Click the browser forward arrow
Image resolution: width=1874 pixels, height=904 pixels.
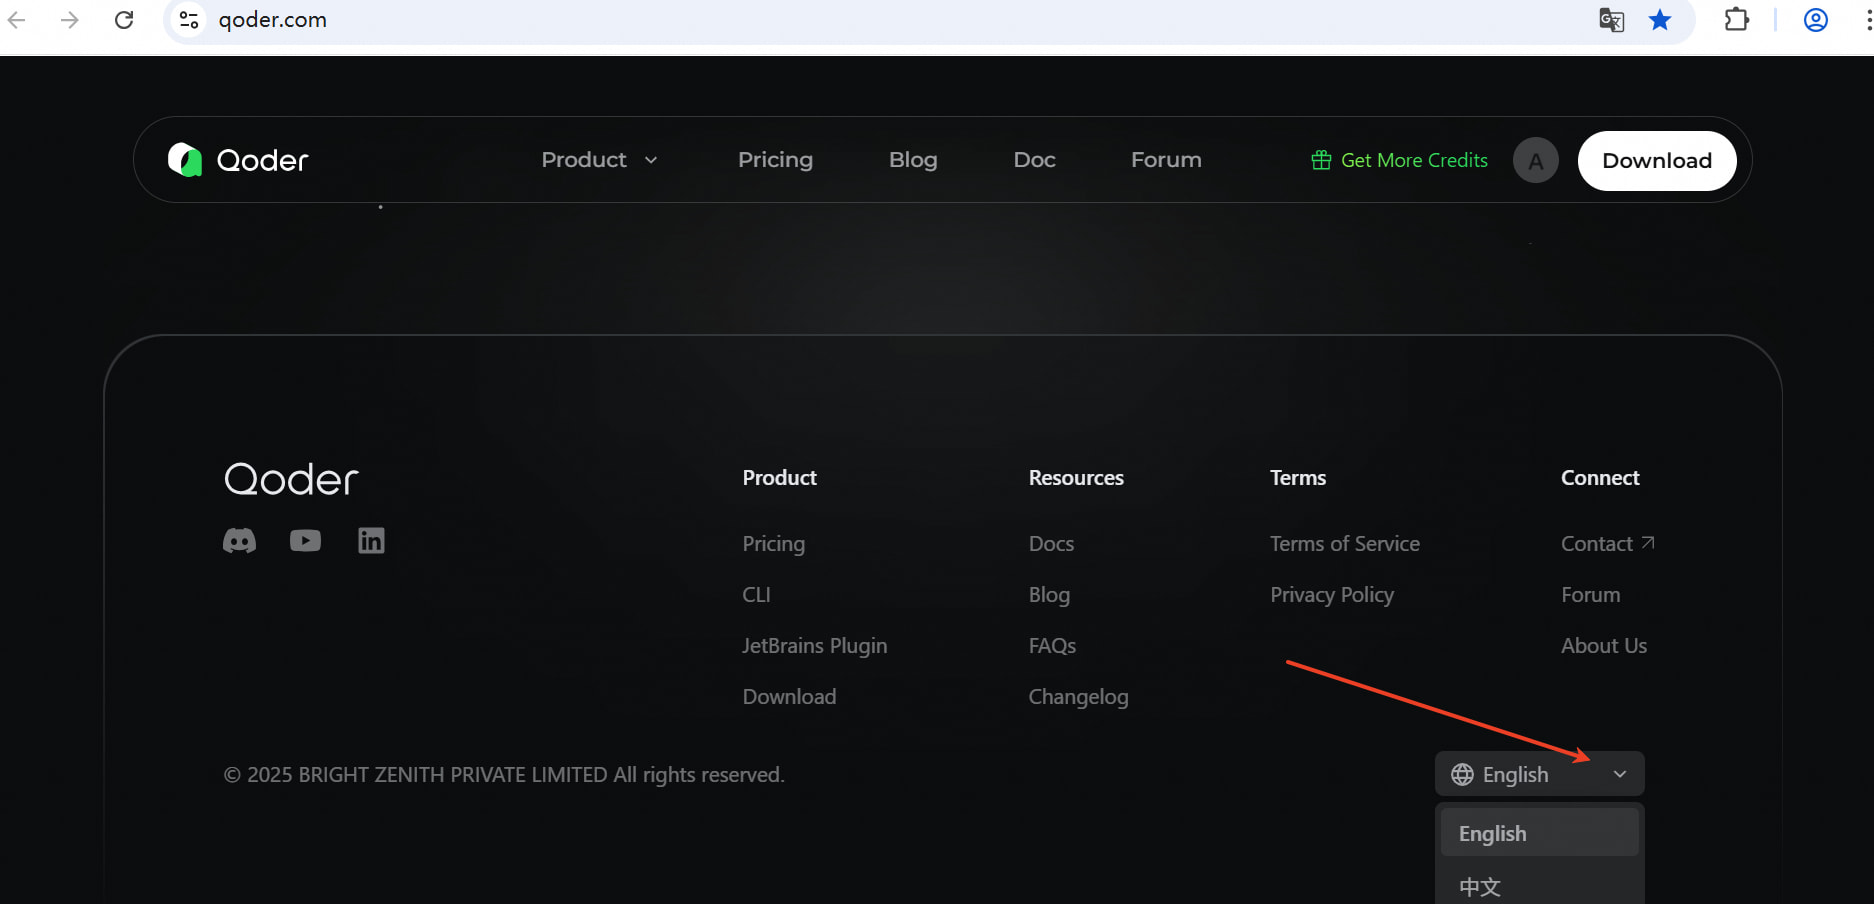click(x=69, y=20)
